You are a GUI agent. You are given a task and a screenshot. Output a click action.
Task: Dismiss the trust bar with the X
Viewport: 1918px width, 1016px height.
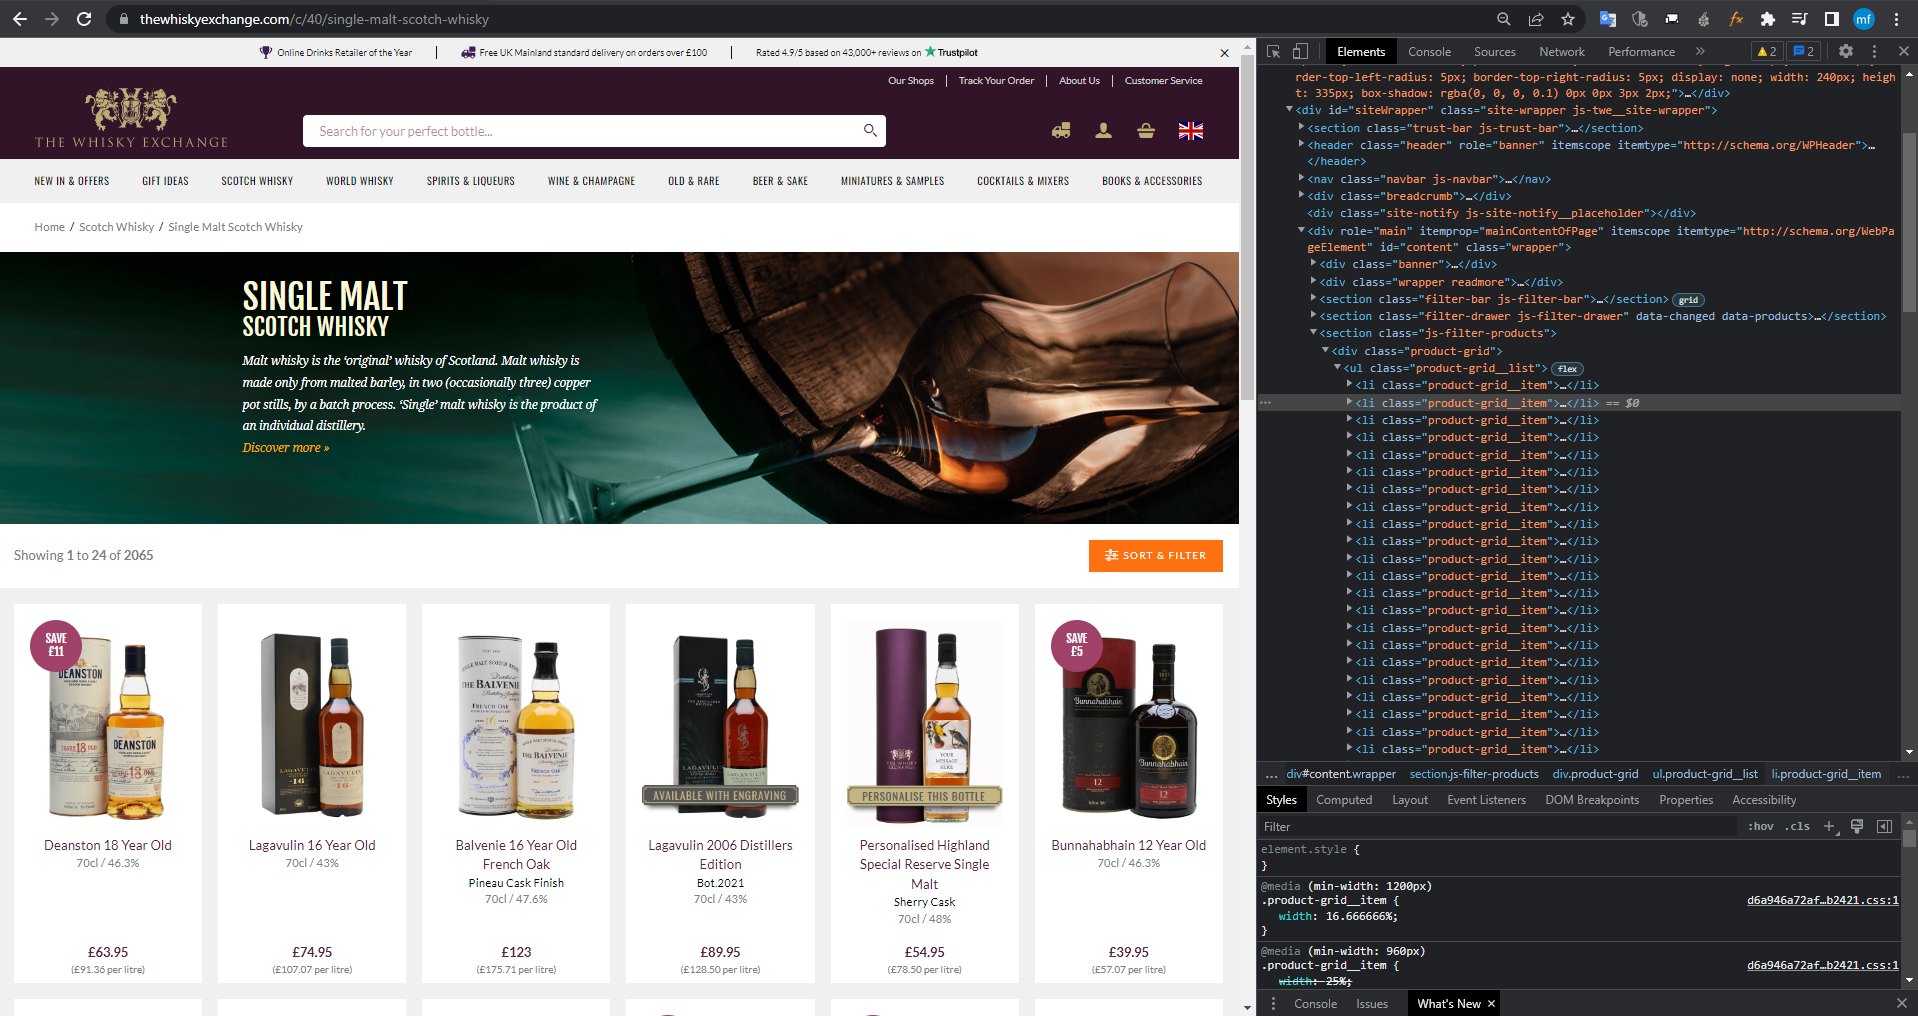point(1224,53)
